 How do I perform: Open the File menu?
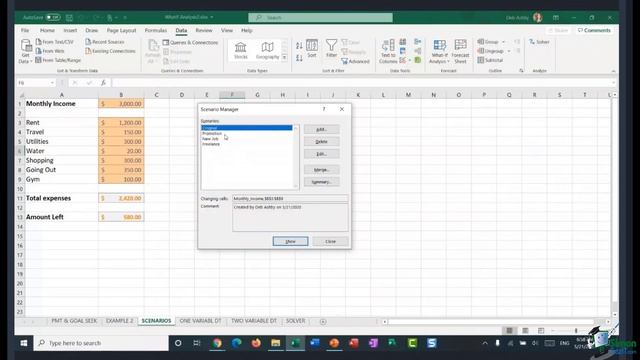click(25, 30)
